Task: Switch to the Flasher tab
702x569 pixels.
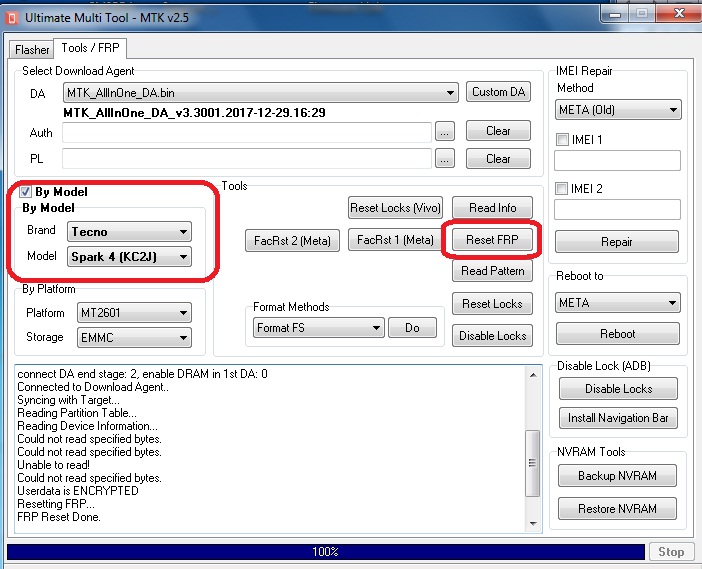Action: pyautogui.click(x=32, y=49)
